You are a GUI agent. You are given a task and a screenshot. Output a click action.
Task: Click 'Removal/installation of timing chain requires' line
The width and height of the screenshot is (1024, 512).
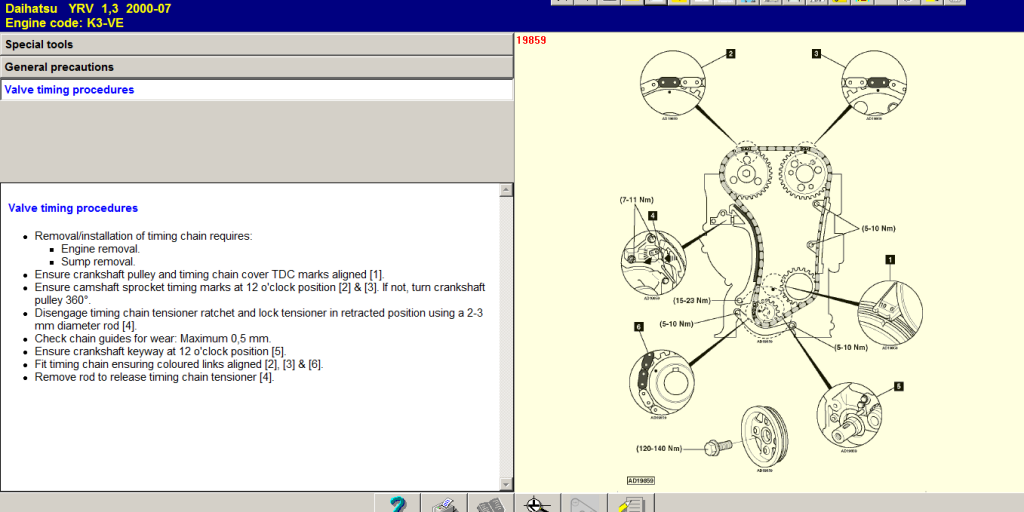tap(143, 236)
